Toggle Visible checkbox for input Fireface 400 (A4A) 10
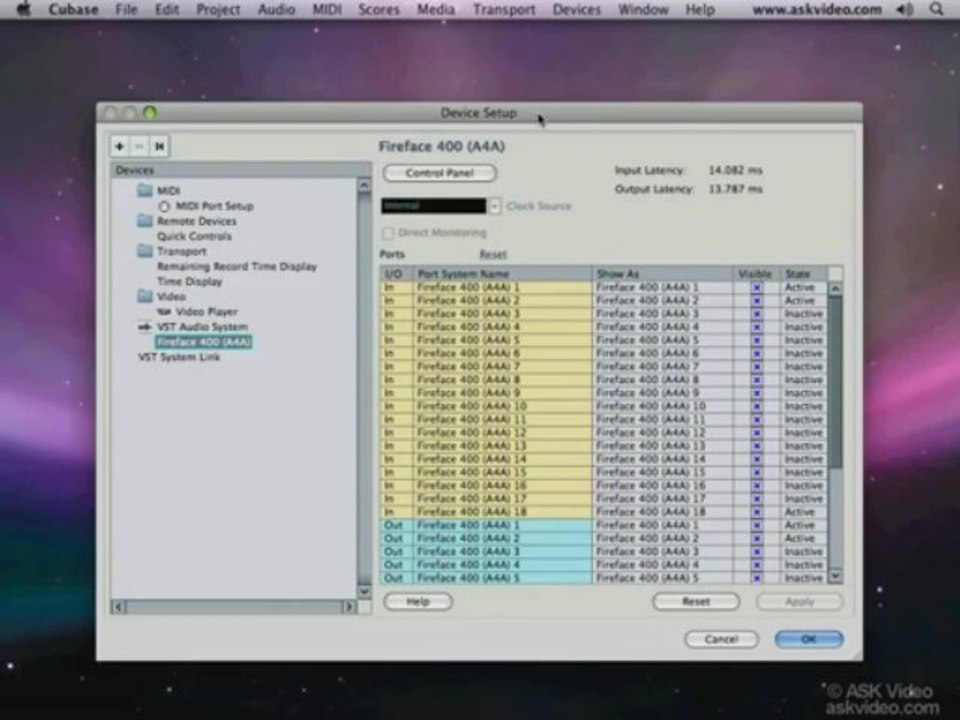 point(757,407)
